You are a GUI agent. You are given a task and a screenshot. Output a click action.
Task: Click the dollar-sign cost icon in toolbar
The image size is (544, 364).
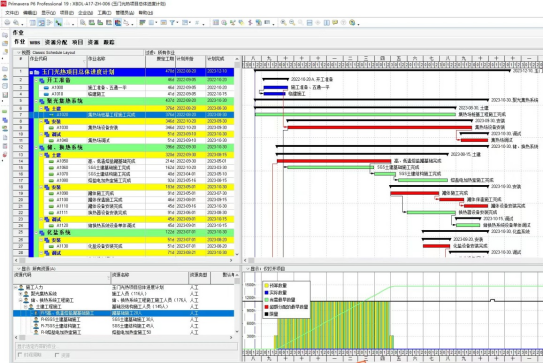[x=250, y=23]
